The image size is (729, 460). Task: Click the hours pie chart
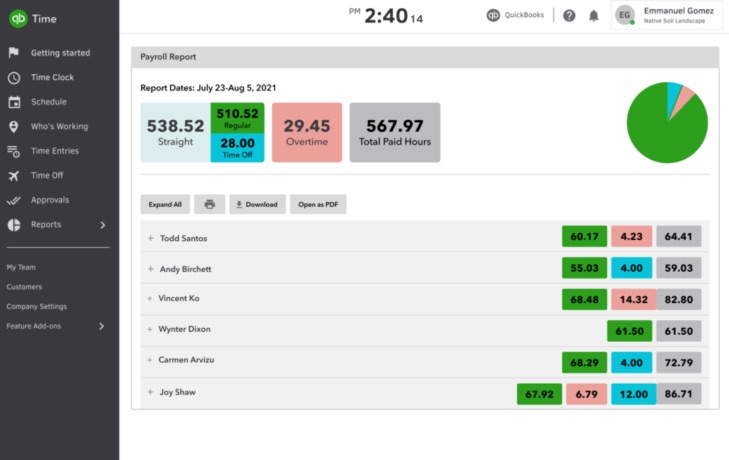click(667, 123)
